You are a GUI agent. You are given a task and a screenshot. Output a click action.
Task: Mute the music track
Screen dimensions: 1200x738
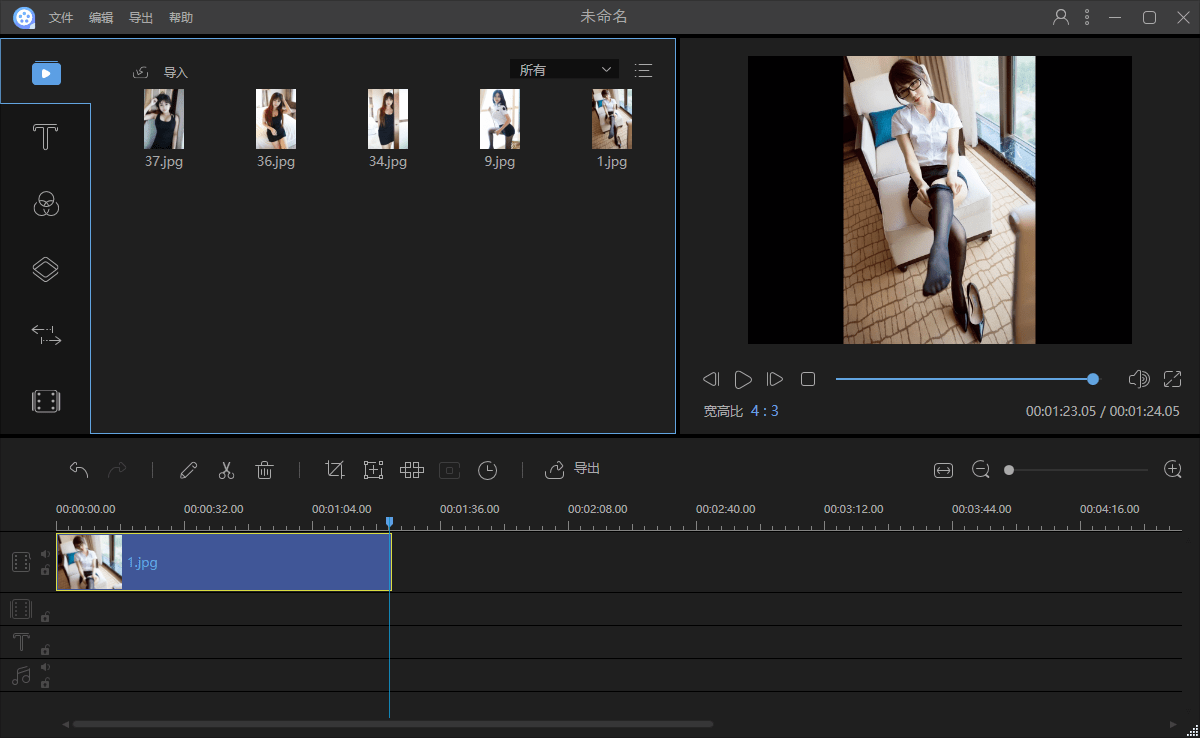pos(45,666)
